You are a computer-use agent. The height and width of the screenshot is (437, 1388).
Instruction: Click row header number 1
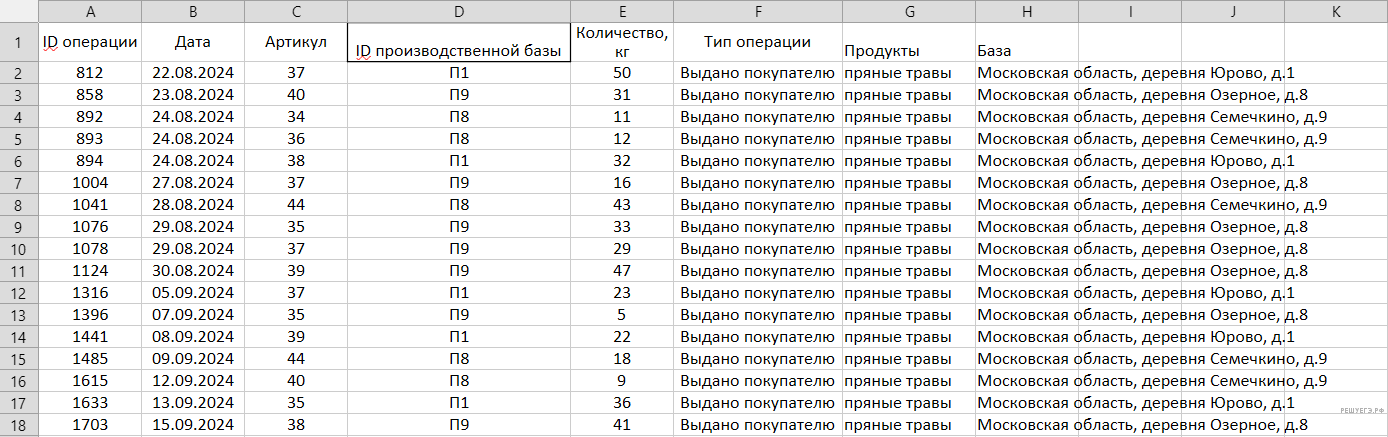pyautogui.click(x=19, y=43)
